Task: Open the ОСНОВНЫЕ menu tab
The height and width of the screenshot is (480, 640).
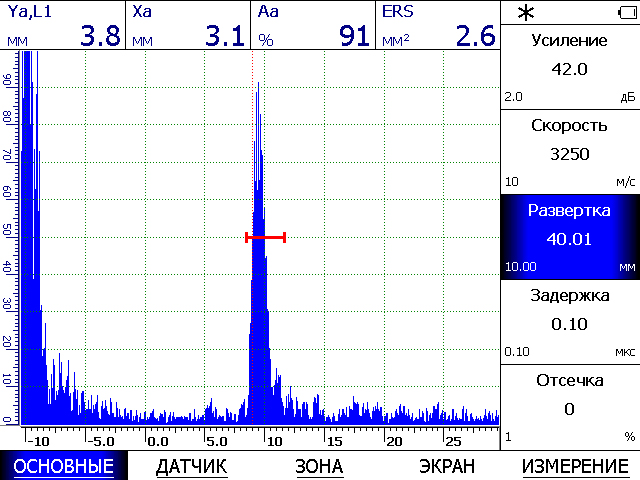Action: click(64, 466)
